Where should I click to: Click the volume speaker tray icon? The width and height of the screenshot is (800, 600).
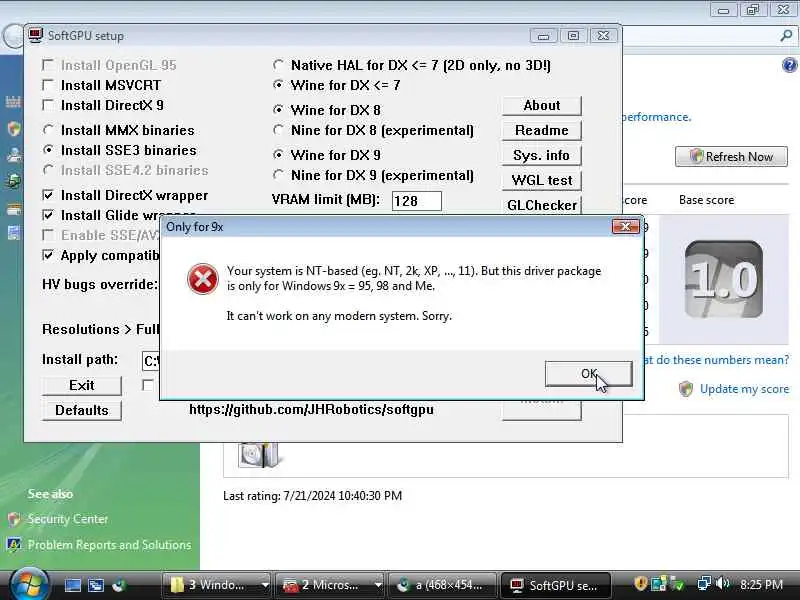click(x=722, y=583)
